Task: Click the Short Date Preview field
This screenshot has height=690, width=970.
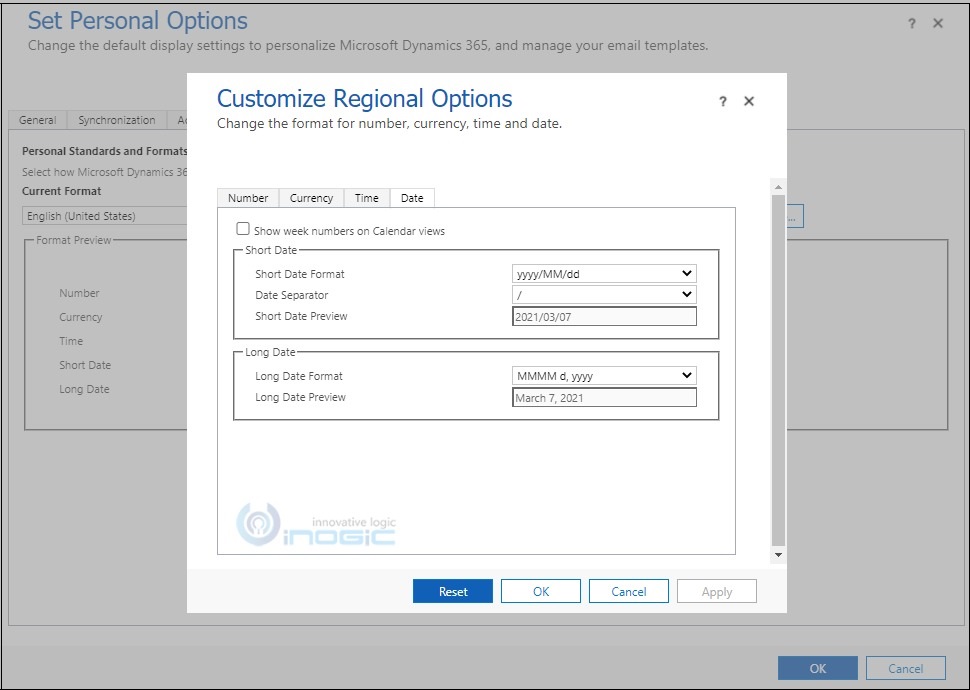Action: click(x=603, y=316)
